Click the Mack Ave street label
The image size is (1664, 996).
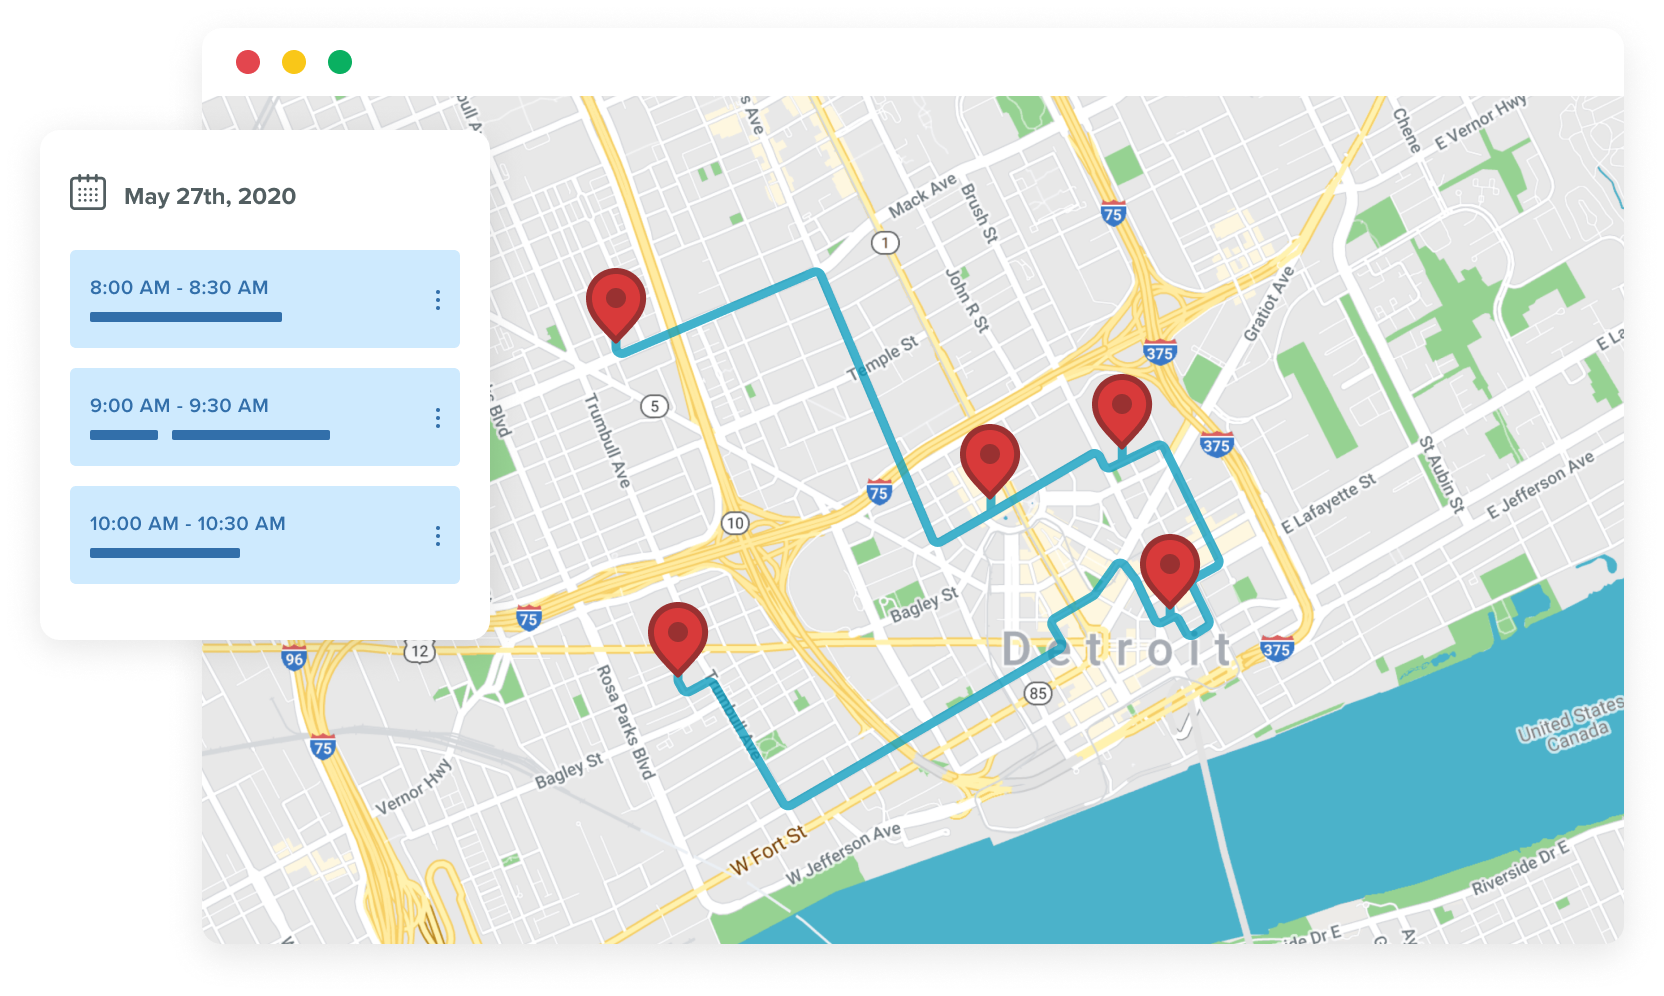pyautogui.click(x=923, y=197)
